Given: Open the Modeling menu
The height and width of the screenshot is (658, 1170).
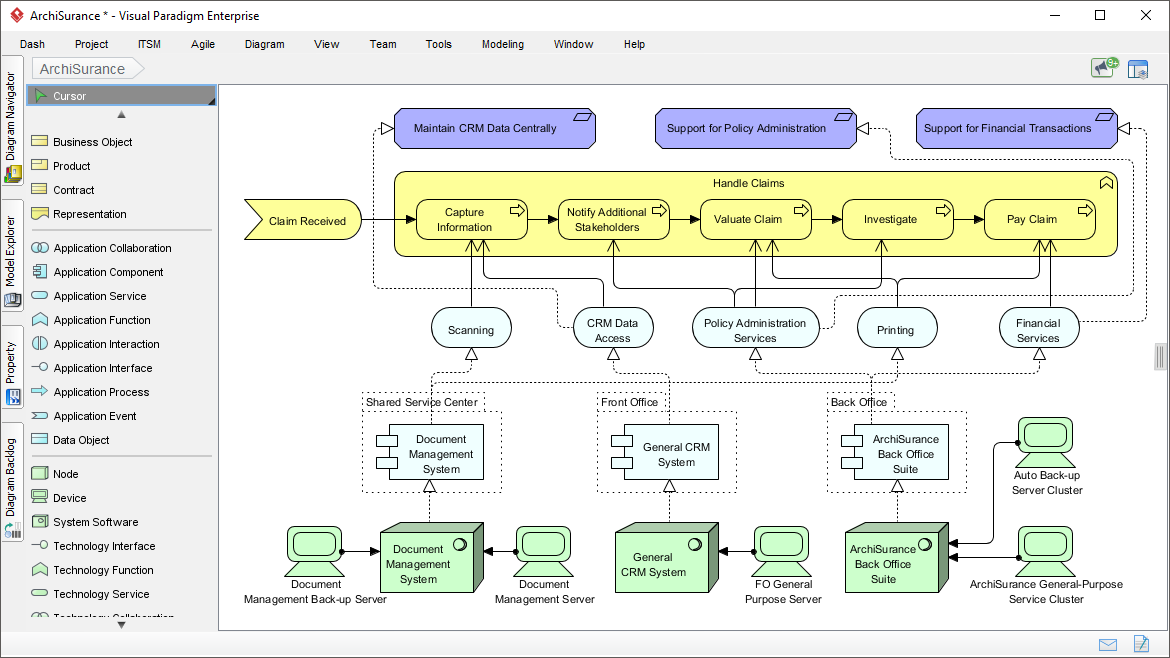Looking at the screenshot, I should [502, 44].
